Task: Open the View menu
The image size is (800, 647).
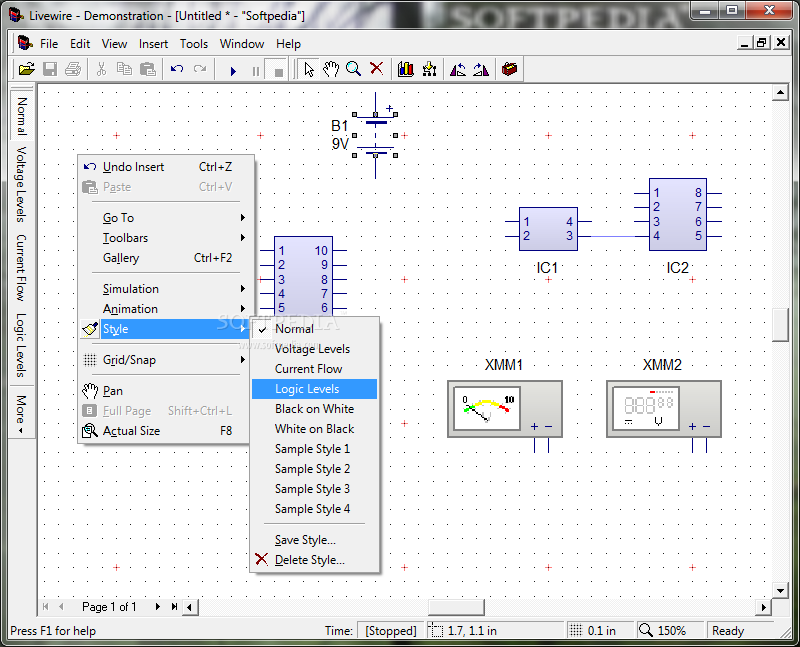Action: coord(114,44)
